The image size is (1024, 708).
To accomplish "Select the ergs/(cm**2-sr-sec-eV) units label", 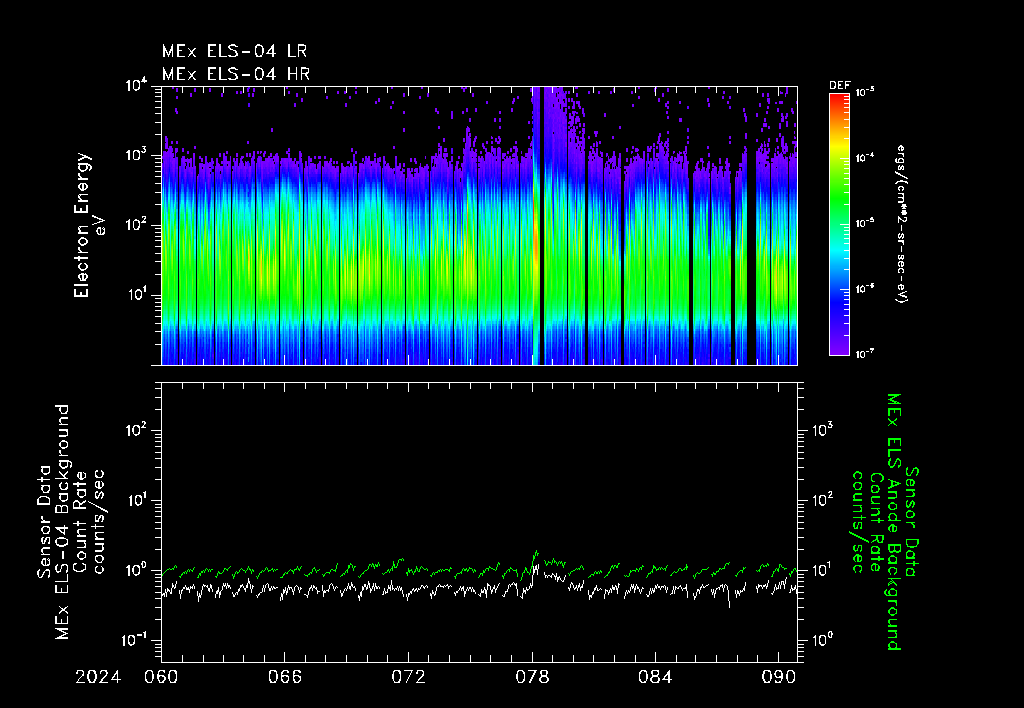I will 903,223.
